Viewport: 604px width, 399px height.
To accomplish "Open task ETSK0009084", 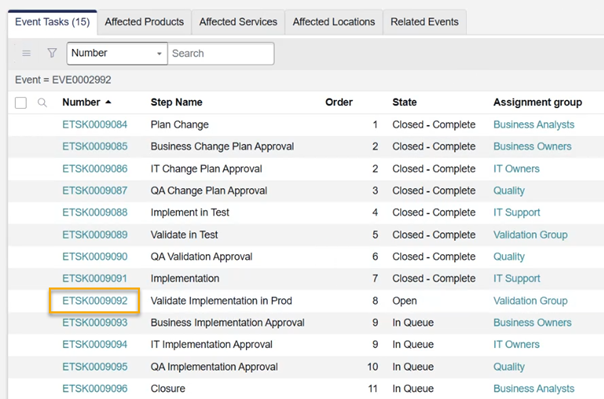I will 95,124.
